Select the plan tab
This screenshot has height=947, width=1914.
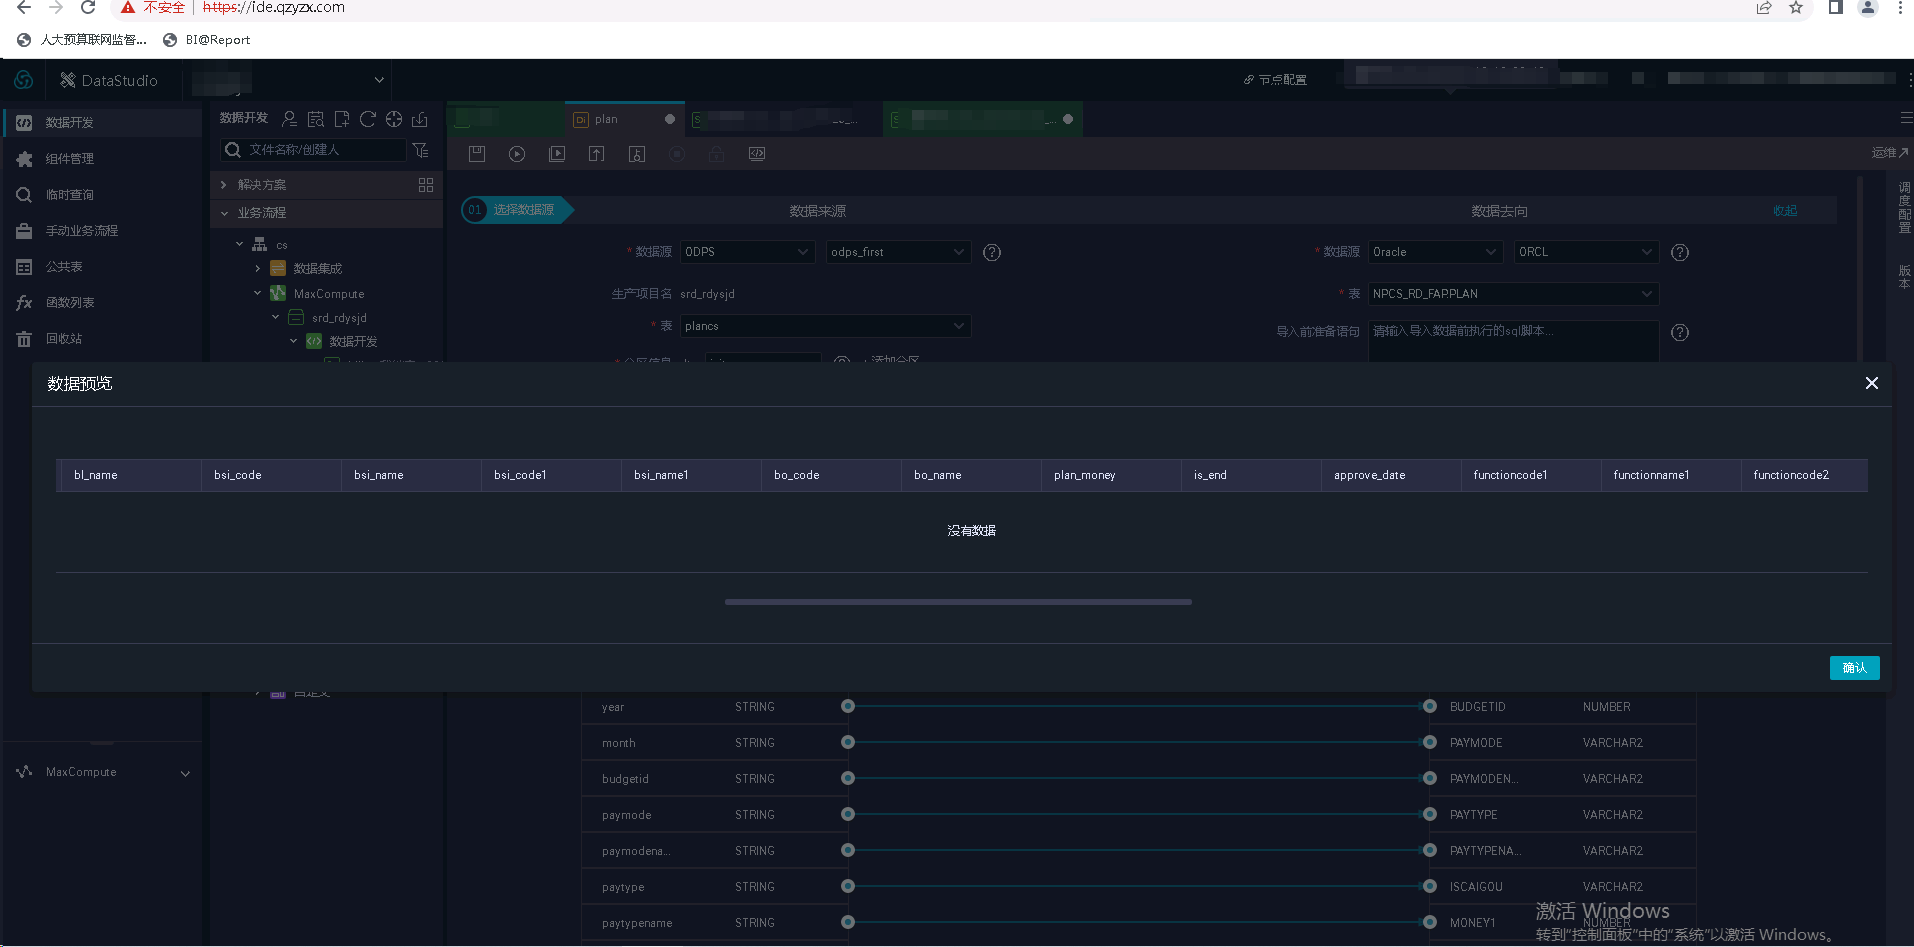point(624,119)
